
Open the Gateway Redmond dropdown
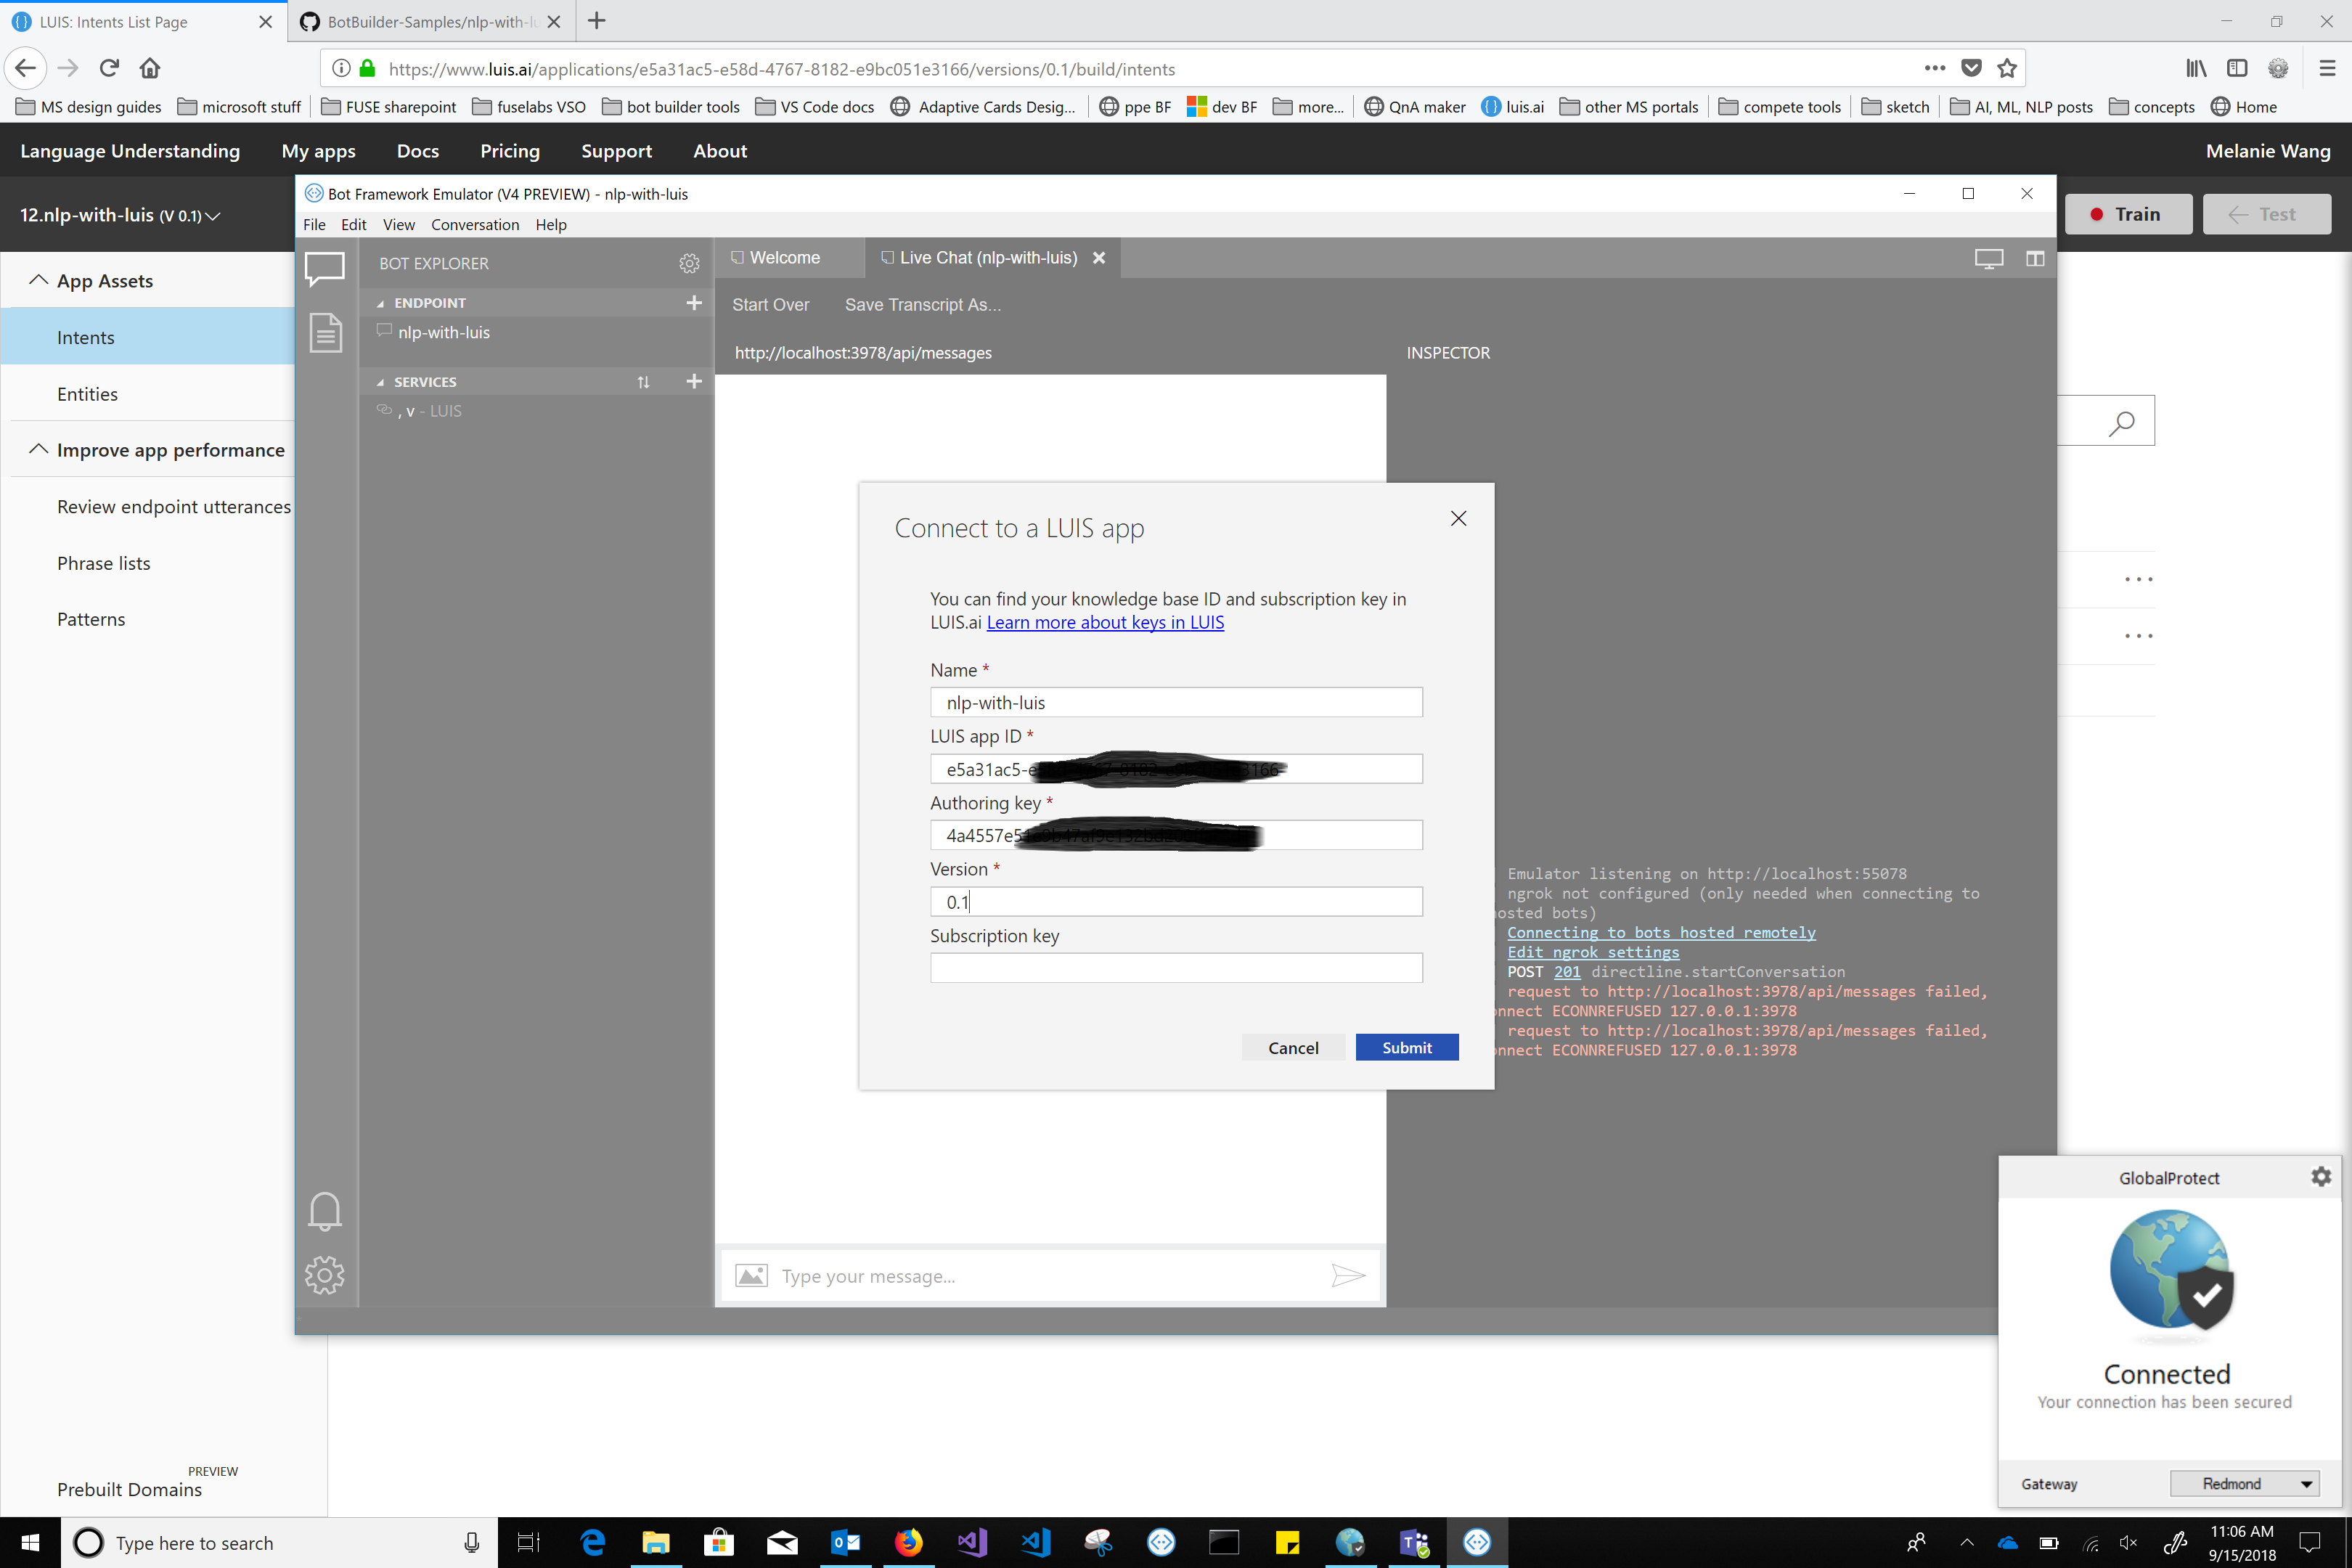(x=2245, y=1483)
